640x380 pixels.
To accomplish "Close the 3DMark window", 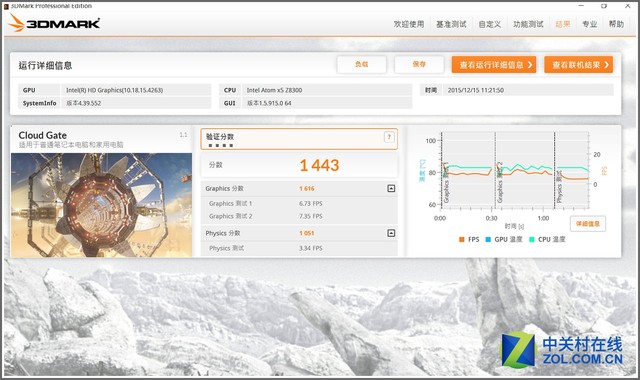I will pos(628,6).
